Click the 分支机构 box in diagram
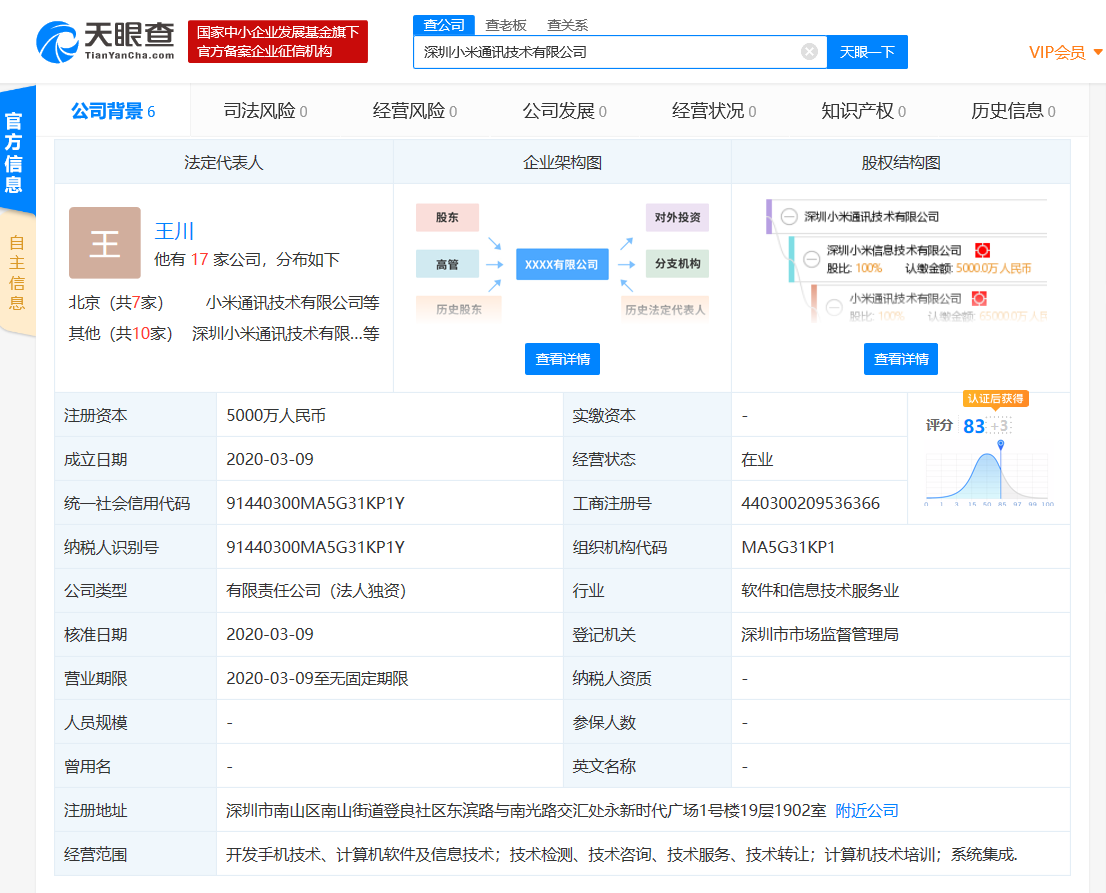This screenshot has height=893, width=1106. [677, 264]
